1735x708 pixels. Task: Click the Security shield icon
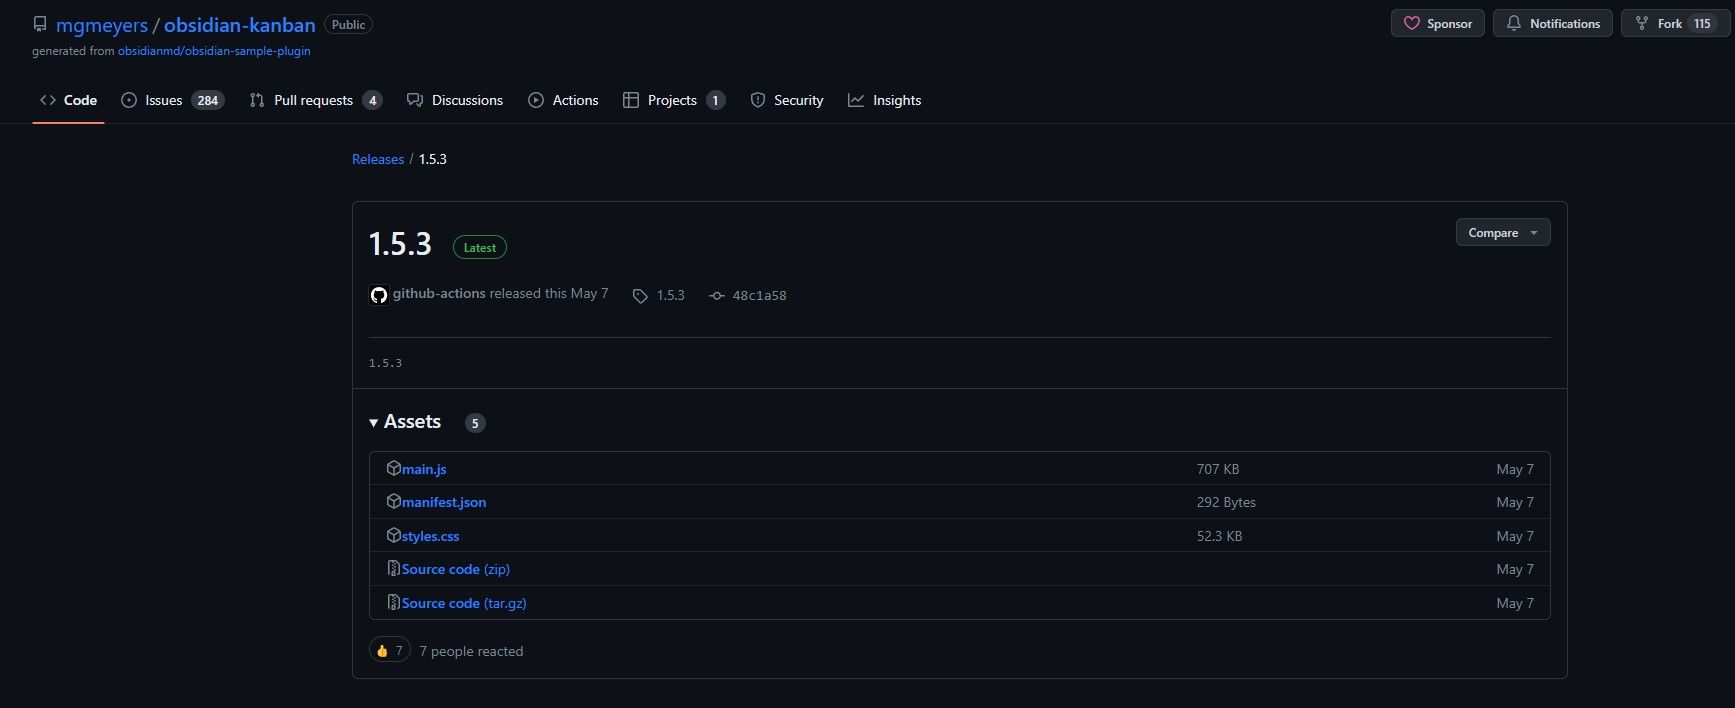click(x=758, y=100)
